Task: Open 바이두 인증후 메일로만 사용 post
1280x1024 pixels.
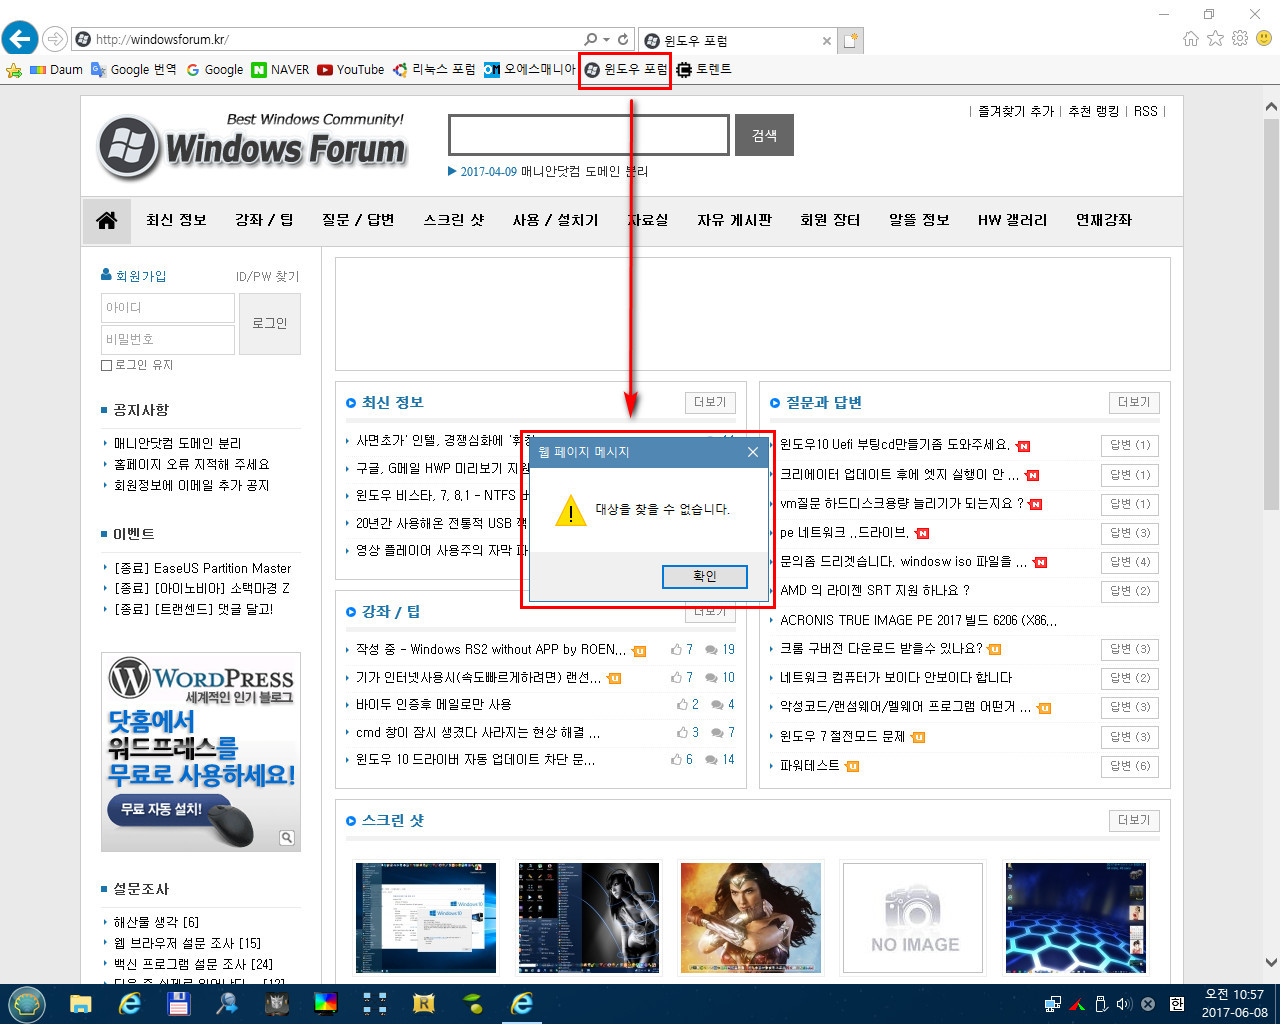Action: (433, 705)
